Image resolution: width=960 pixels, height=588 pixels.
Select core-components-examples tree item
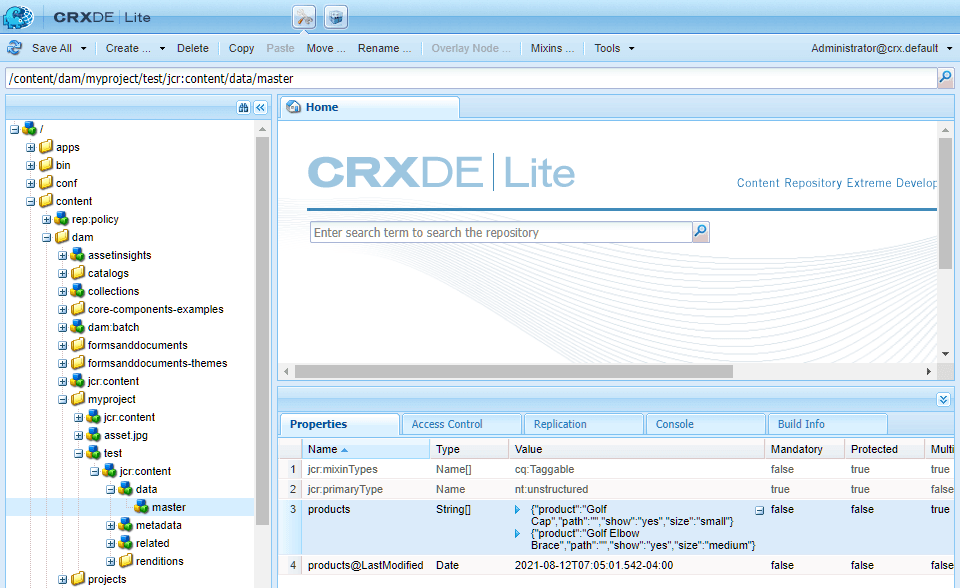pos(156,309)
